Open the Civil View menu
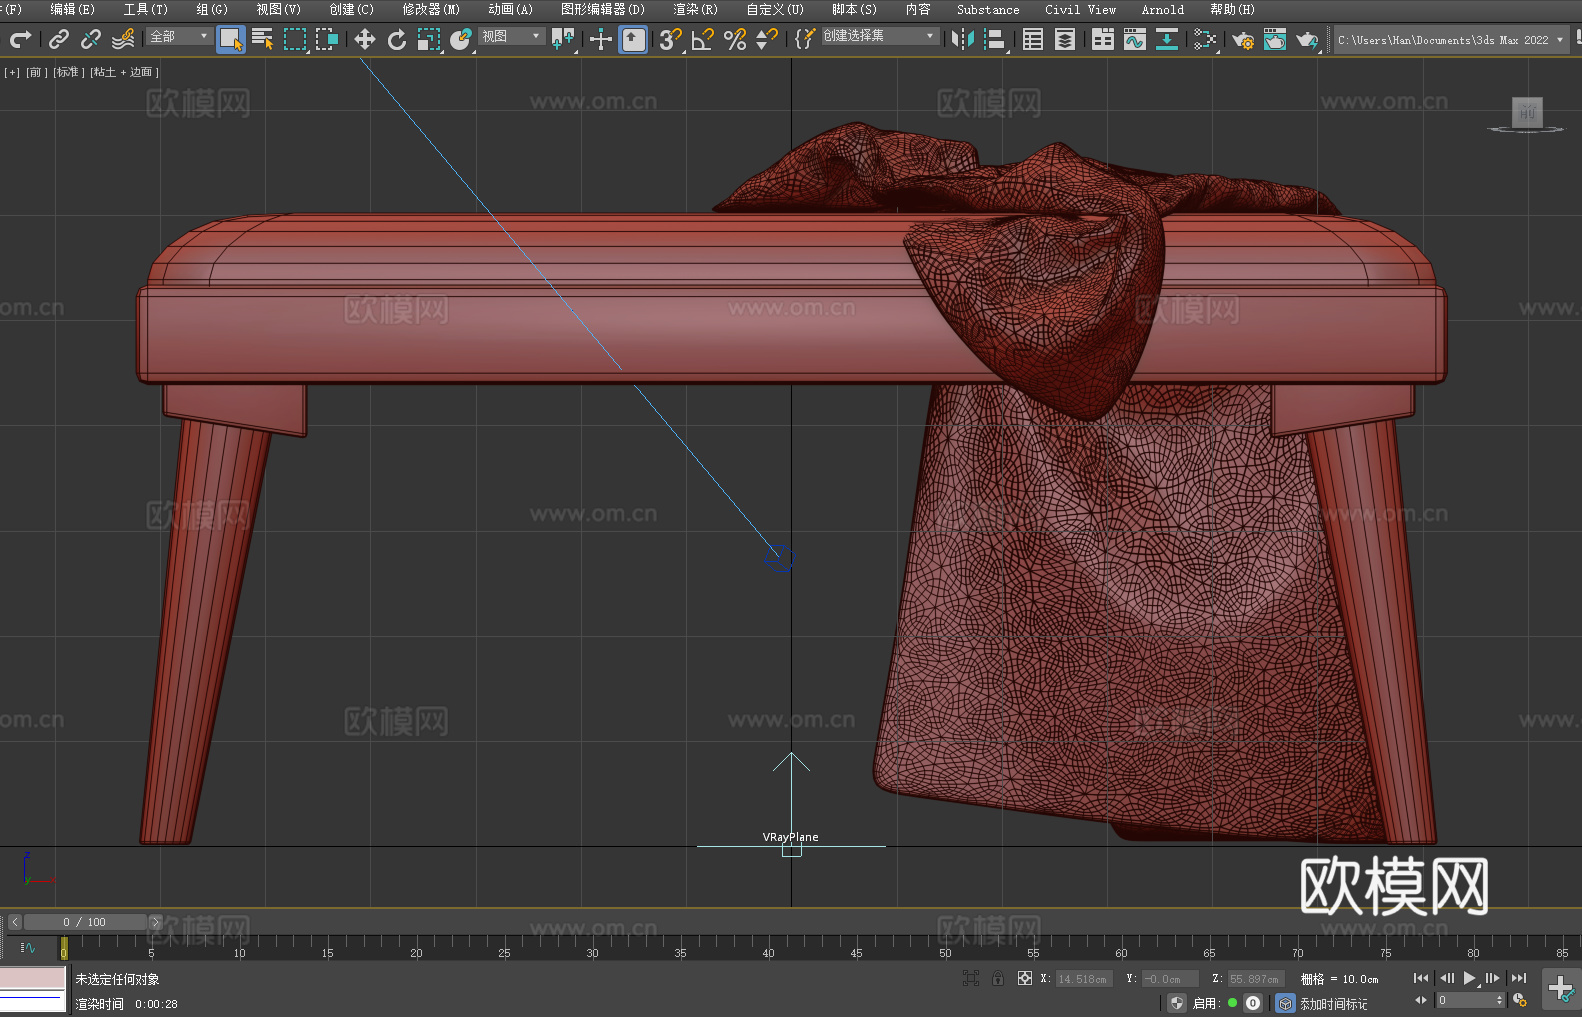 pyautogui.click(x=1080, y=9)
